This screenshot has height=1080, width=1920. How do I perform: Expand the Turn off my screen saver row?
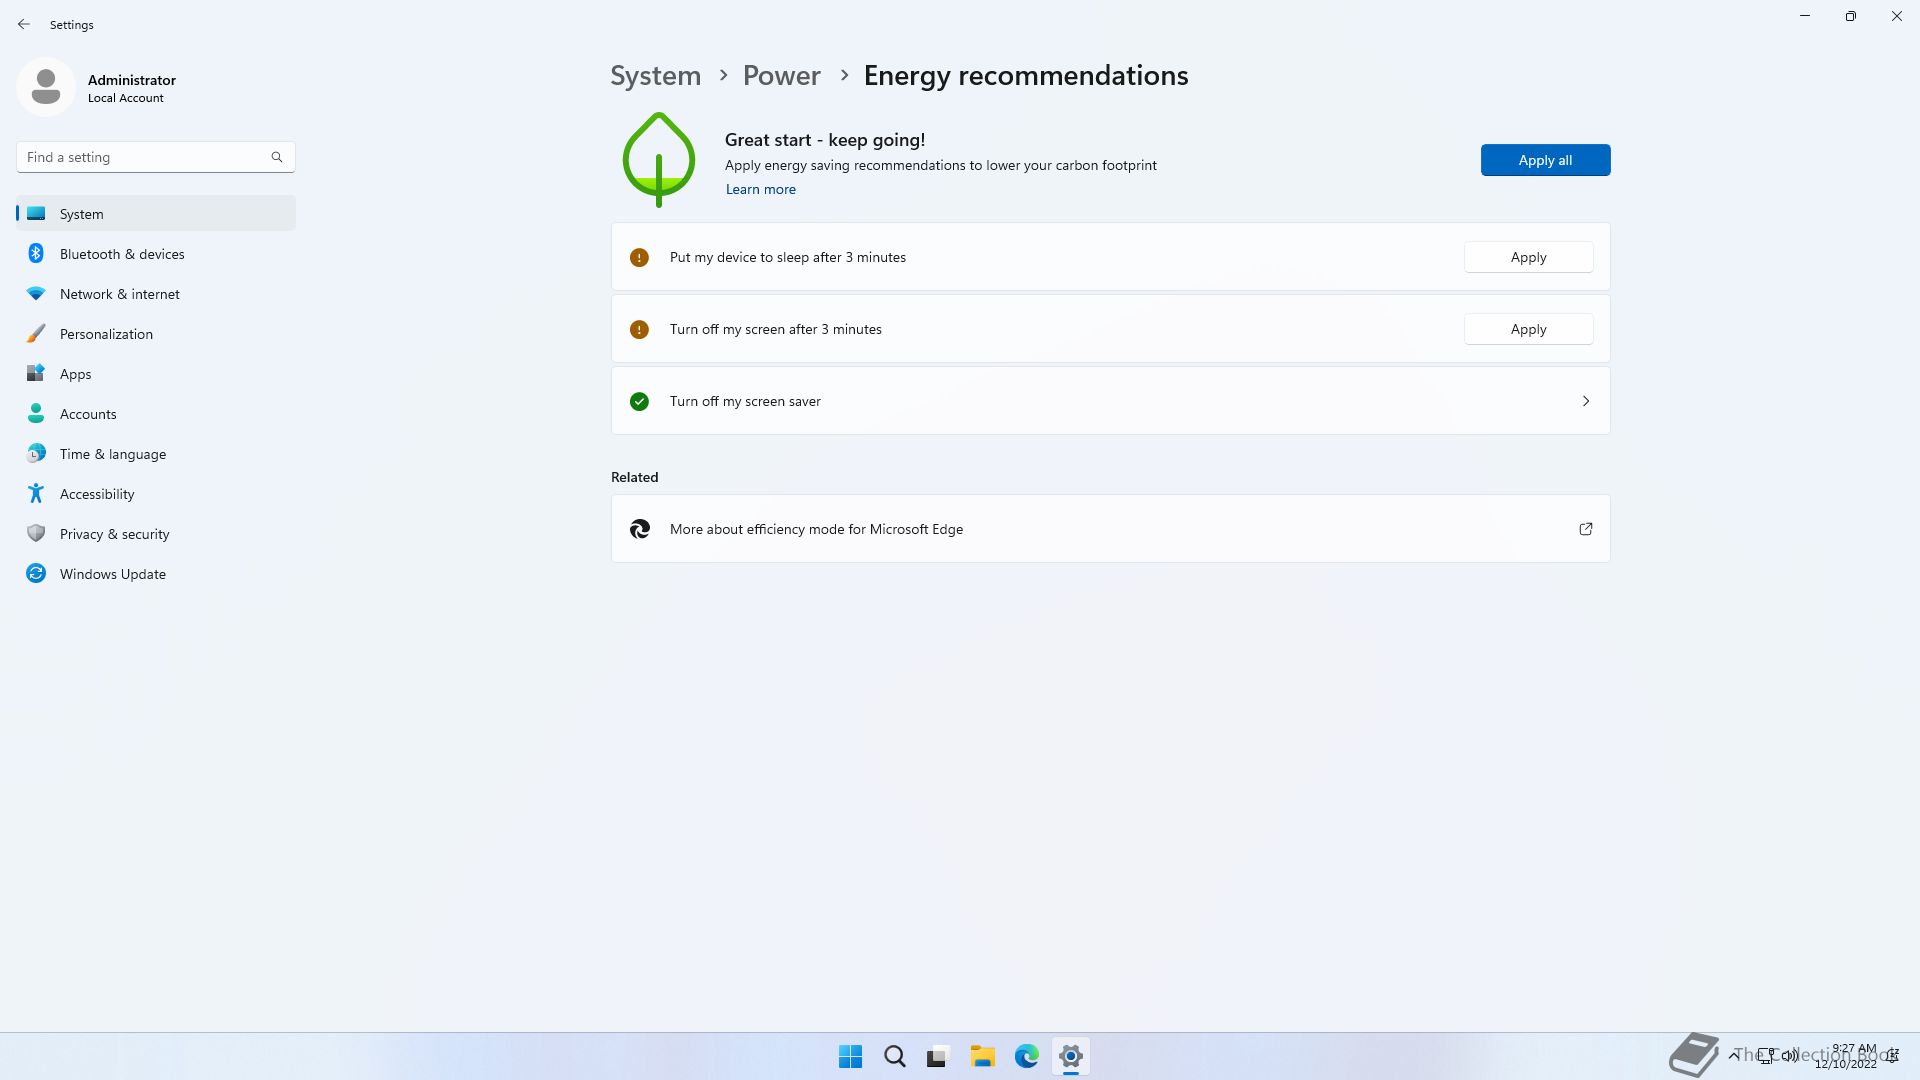pos(1585,401)
